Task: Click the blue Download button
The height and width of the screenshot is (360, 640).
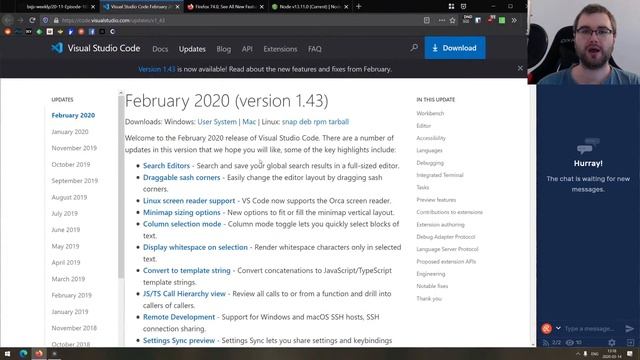Action: (455, 48)
